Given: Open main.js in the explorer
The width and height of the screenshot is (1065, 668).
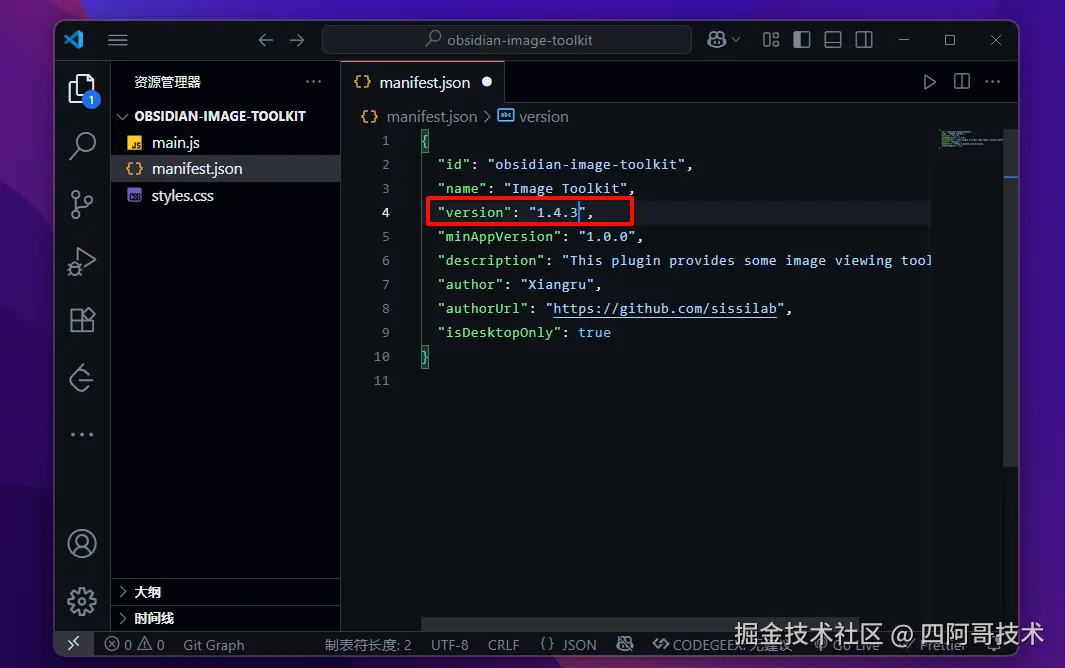Looking at the screenshot, I should tap(175, 143).
